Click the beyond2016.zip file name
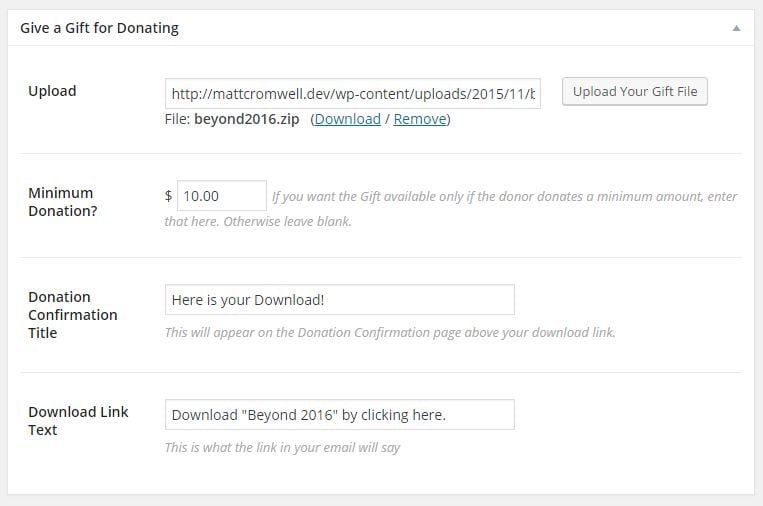 coord(247,119)
